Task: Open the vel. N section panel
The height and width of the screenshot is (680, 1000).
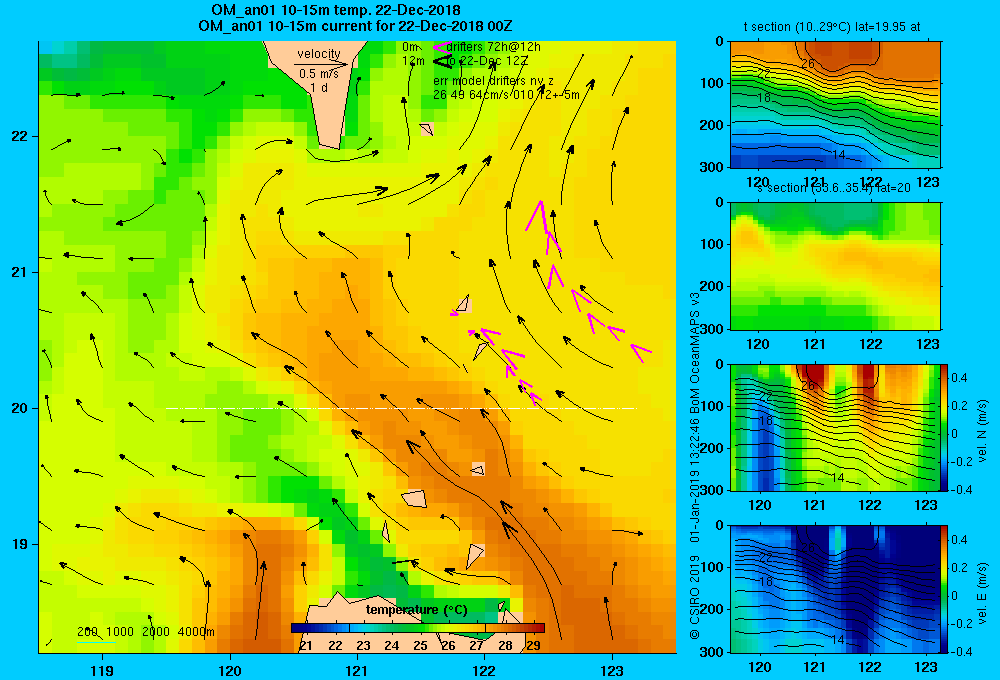Action: click(x=835, y=427)
